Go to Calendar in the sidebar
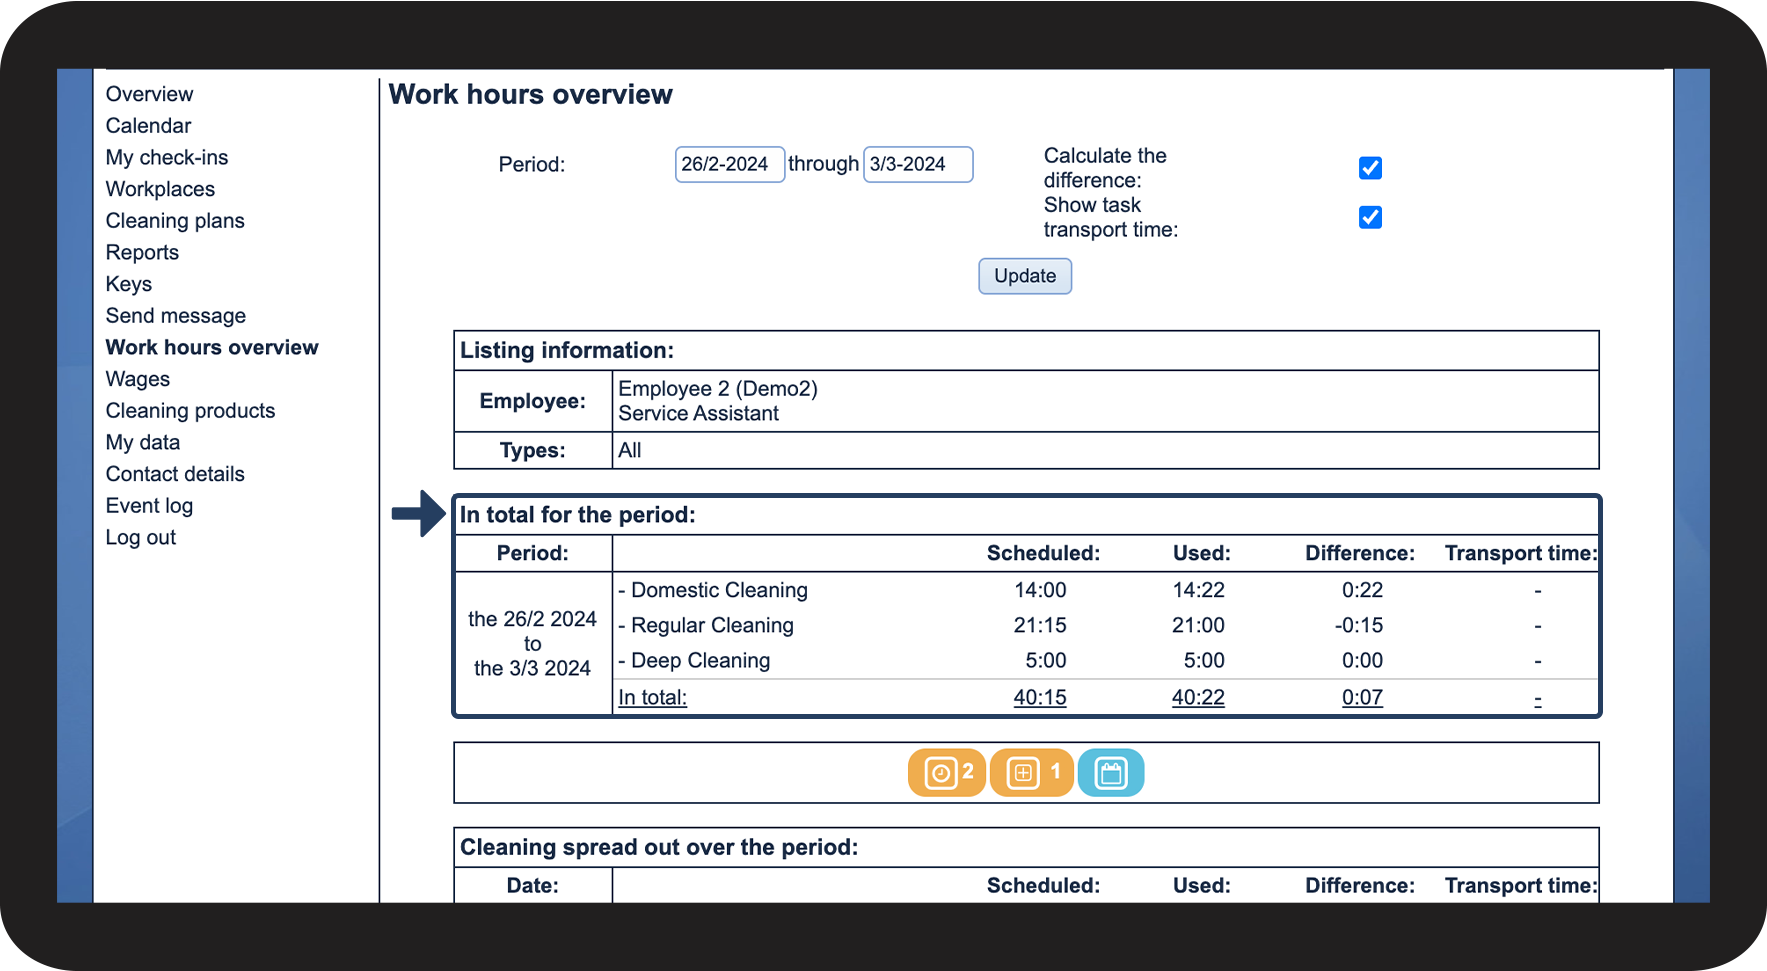 pos(148,126)
